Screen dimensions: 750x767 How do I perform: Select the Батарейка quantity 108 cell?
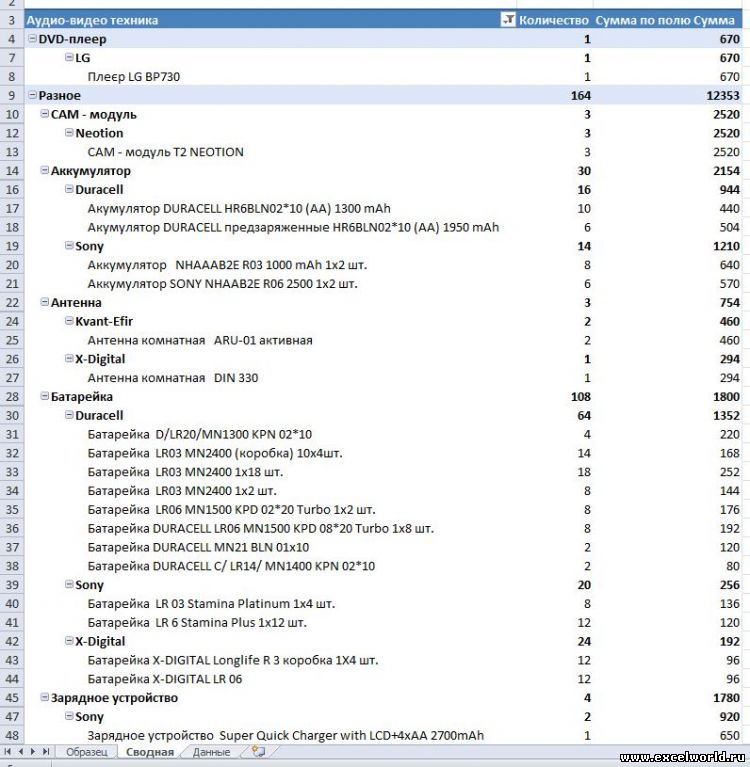[x=555, y=397]
